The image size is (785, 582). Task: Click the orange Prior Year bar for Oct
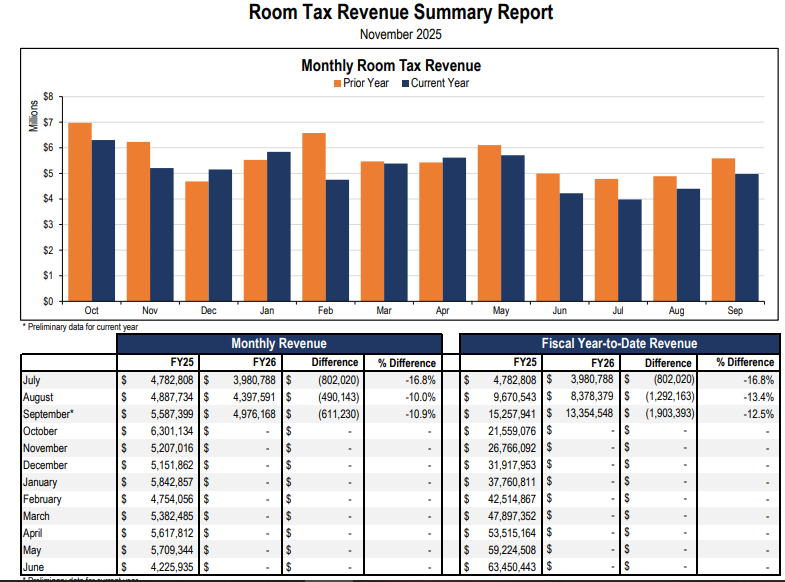tap(80, 211)
